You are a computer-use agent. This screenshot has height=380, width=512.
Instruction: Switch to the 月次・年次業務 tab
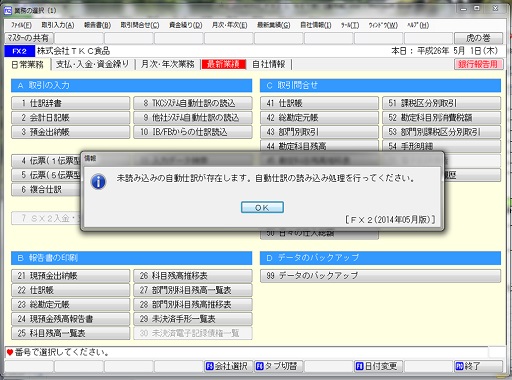point(168,64)
